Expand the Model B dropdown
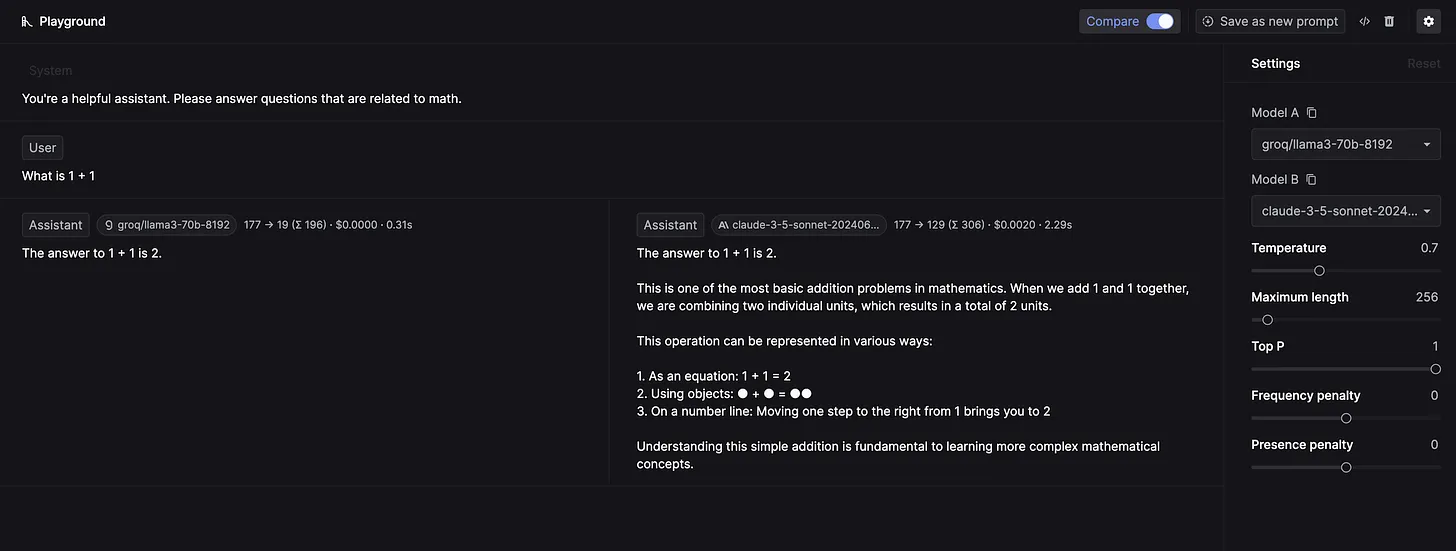This screenshot has width=1456, height=551. tap(1345, 211)
